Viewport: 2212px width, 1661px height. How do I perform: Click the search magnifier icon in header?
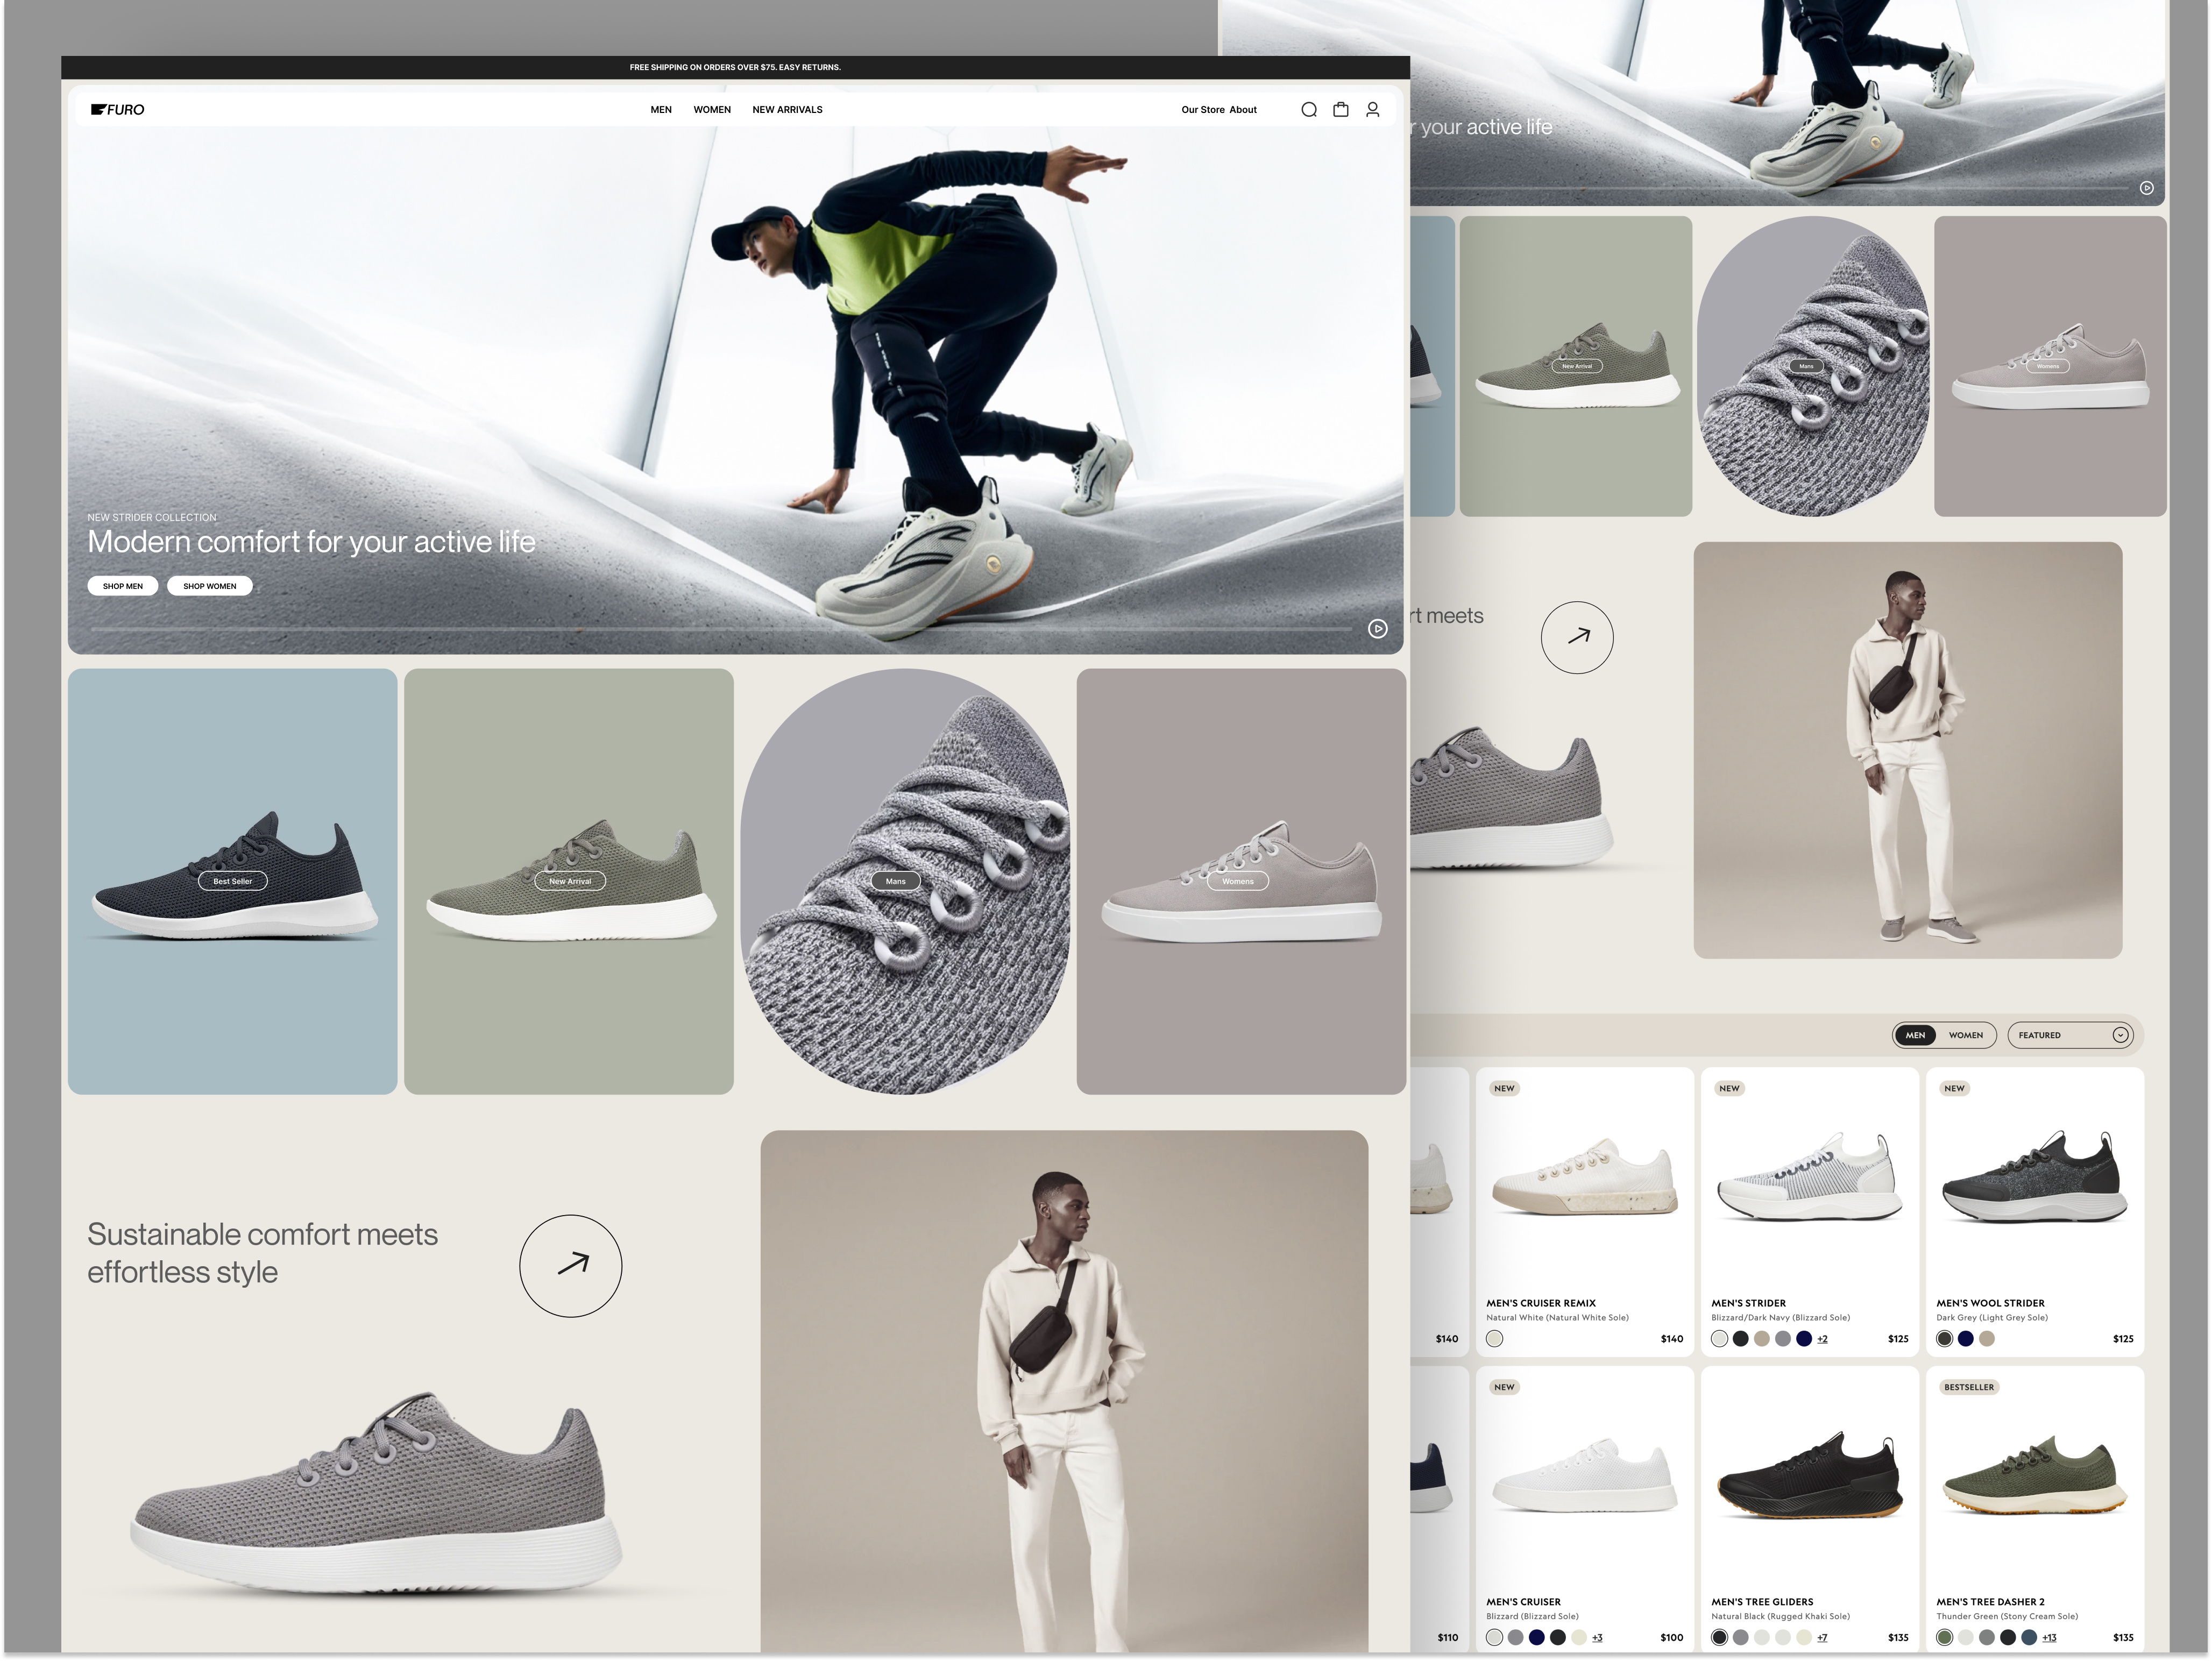1308,110
